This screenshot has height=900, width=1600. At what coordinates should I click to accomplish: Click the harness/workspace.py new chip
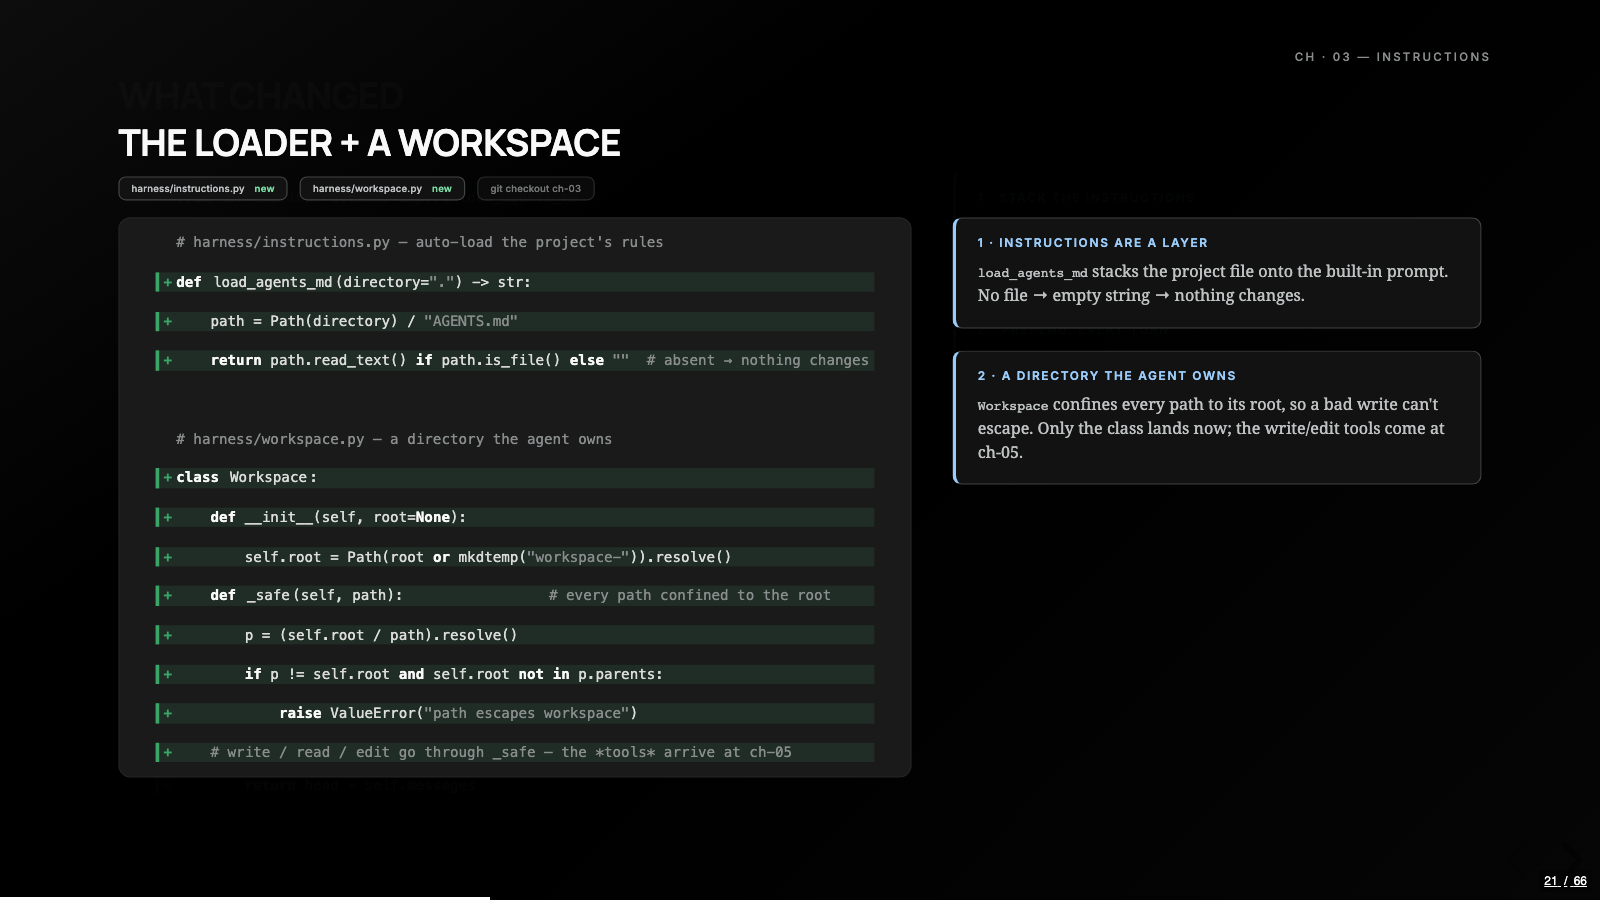[x=382, y=189]
